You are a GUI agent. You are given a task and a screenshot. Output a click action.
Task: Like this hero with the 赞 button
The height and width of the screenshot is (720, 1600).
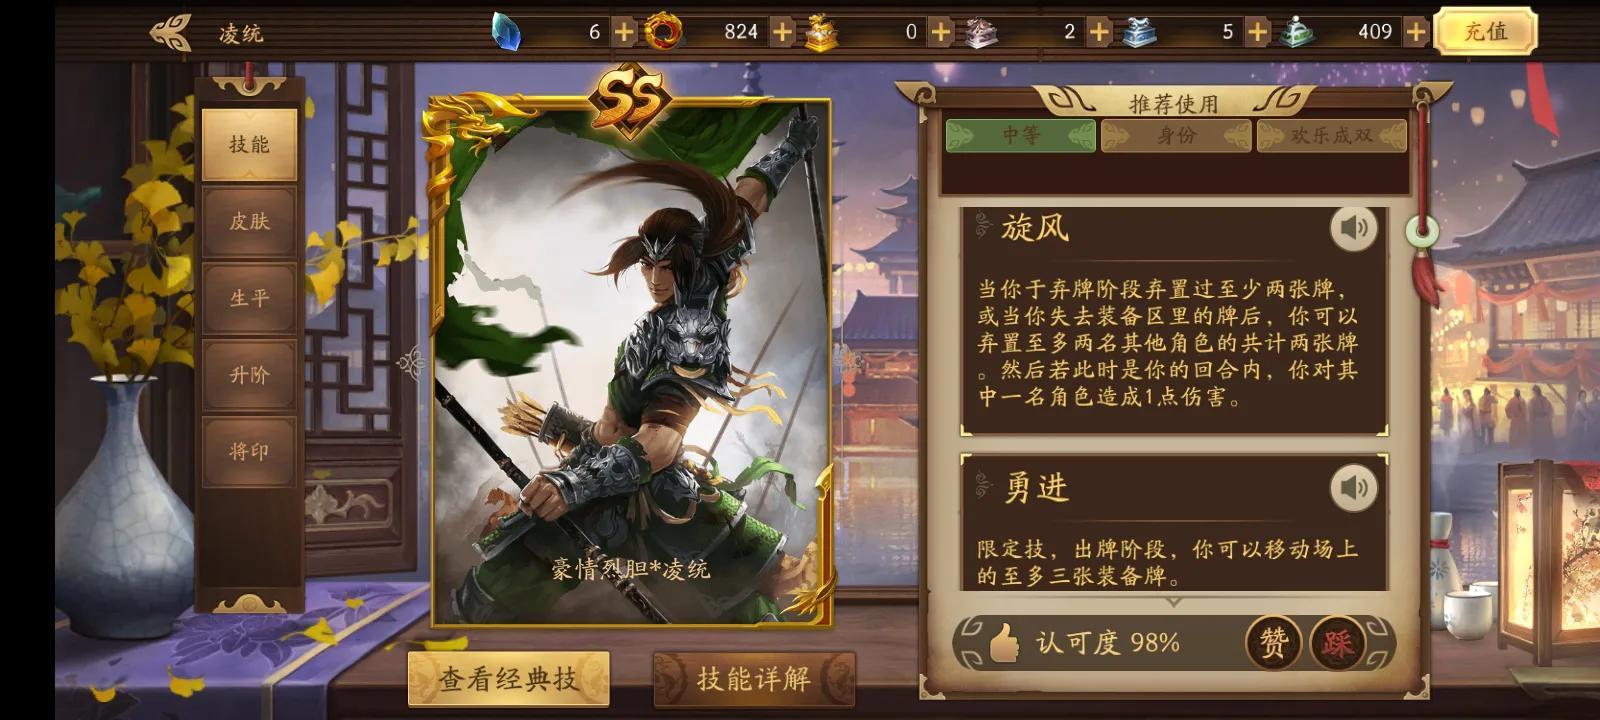pyautogui.click(x=1273, y=643)
